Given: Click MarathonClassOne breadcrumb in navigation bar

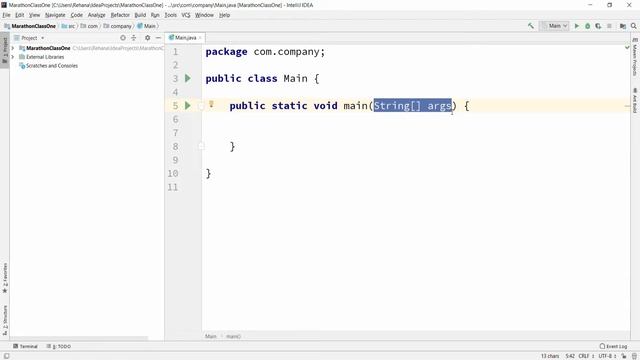Looking at the screenshot, I should [30, 26].
